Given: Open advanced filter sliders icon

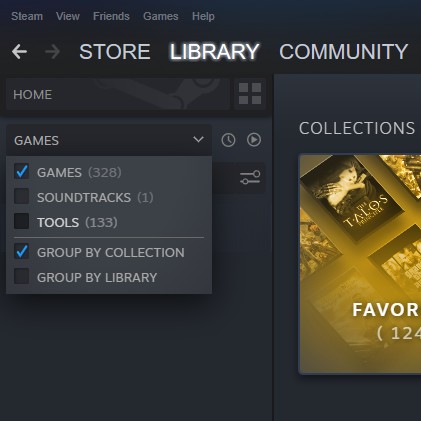Looking at the screenshot, I should [x=250, y=177].
